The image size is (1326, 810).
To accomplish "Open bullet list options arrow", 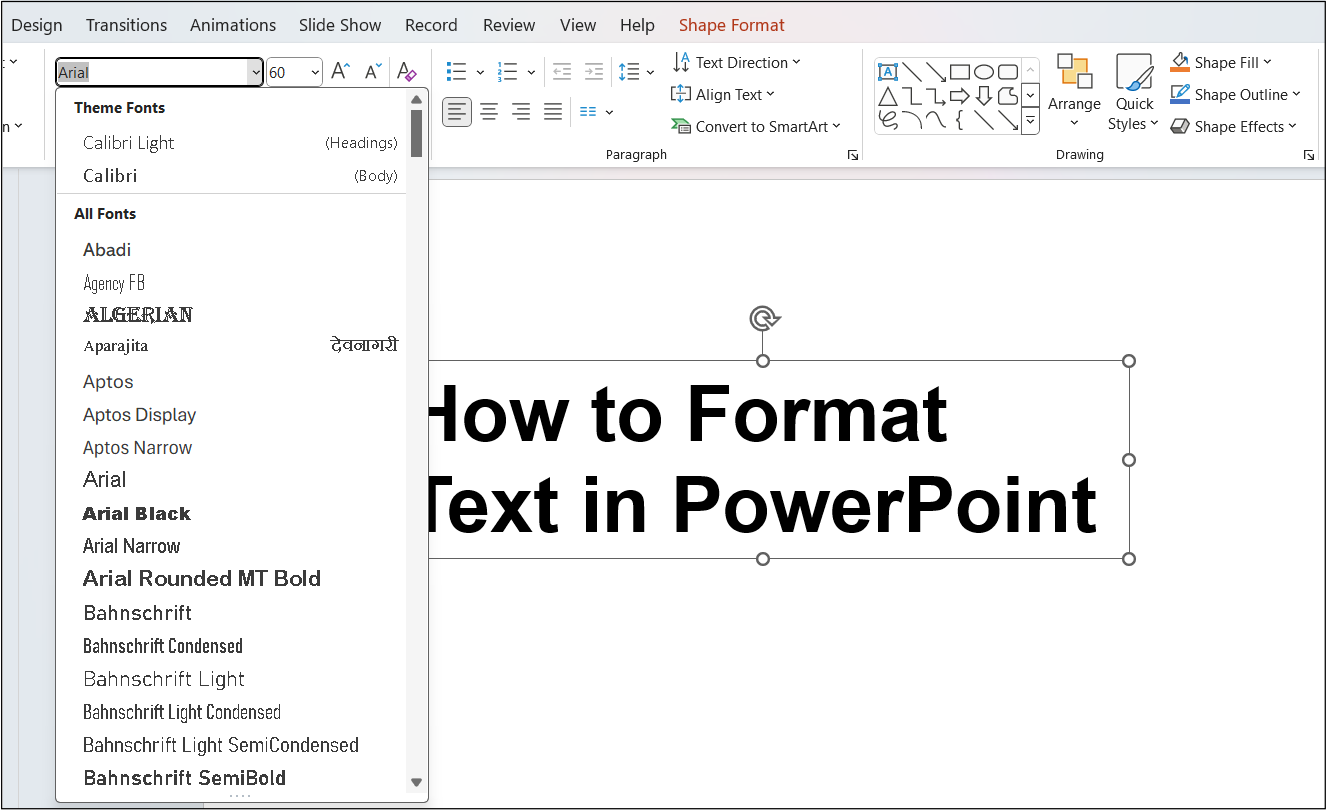I will click(481, 72).
